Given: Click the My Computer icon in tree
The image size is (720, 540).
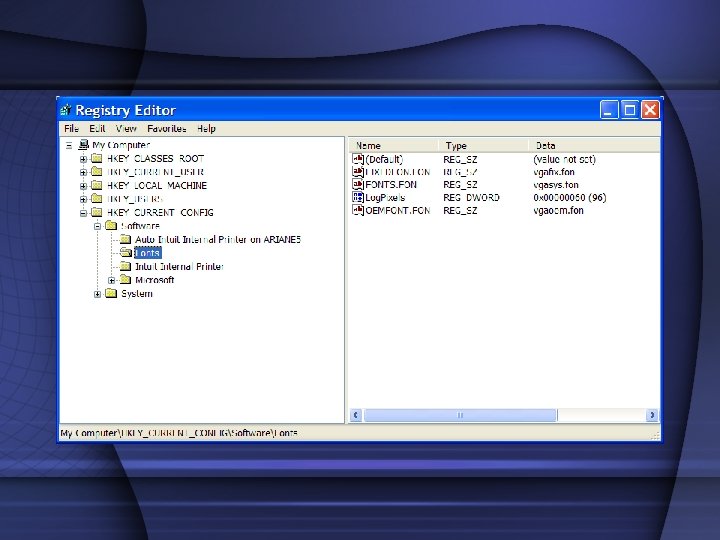Looking at the screenshot, I should point(83,145).
